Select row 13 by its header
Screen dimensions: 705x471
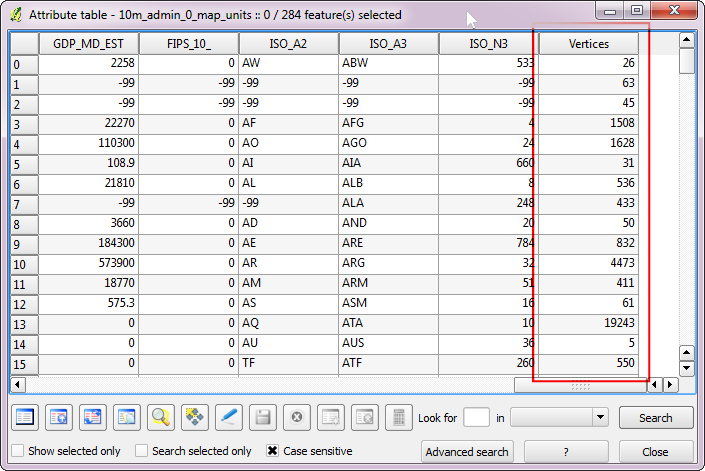tap(24, 324)
